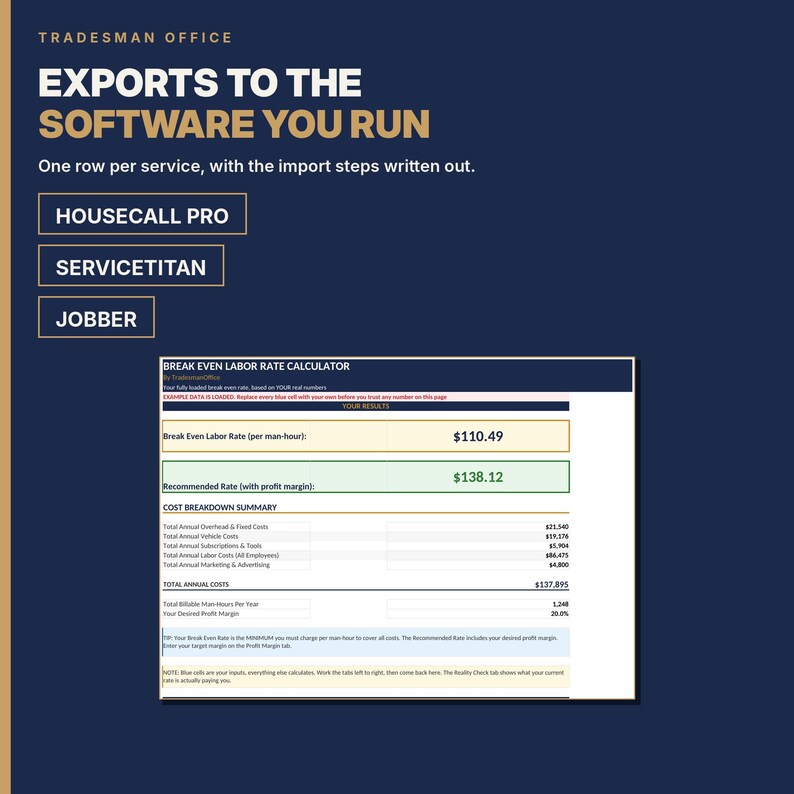The width and height of the screenshot is (794, 794).
Task: Click 'Recommended Rate (with profit margin)' label
Action: (x=239, y=486)
